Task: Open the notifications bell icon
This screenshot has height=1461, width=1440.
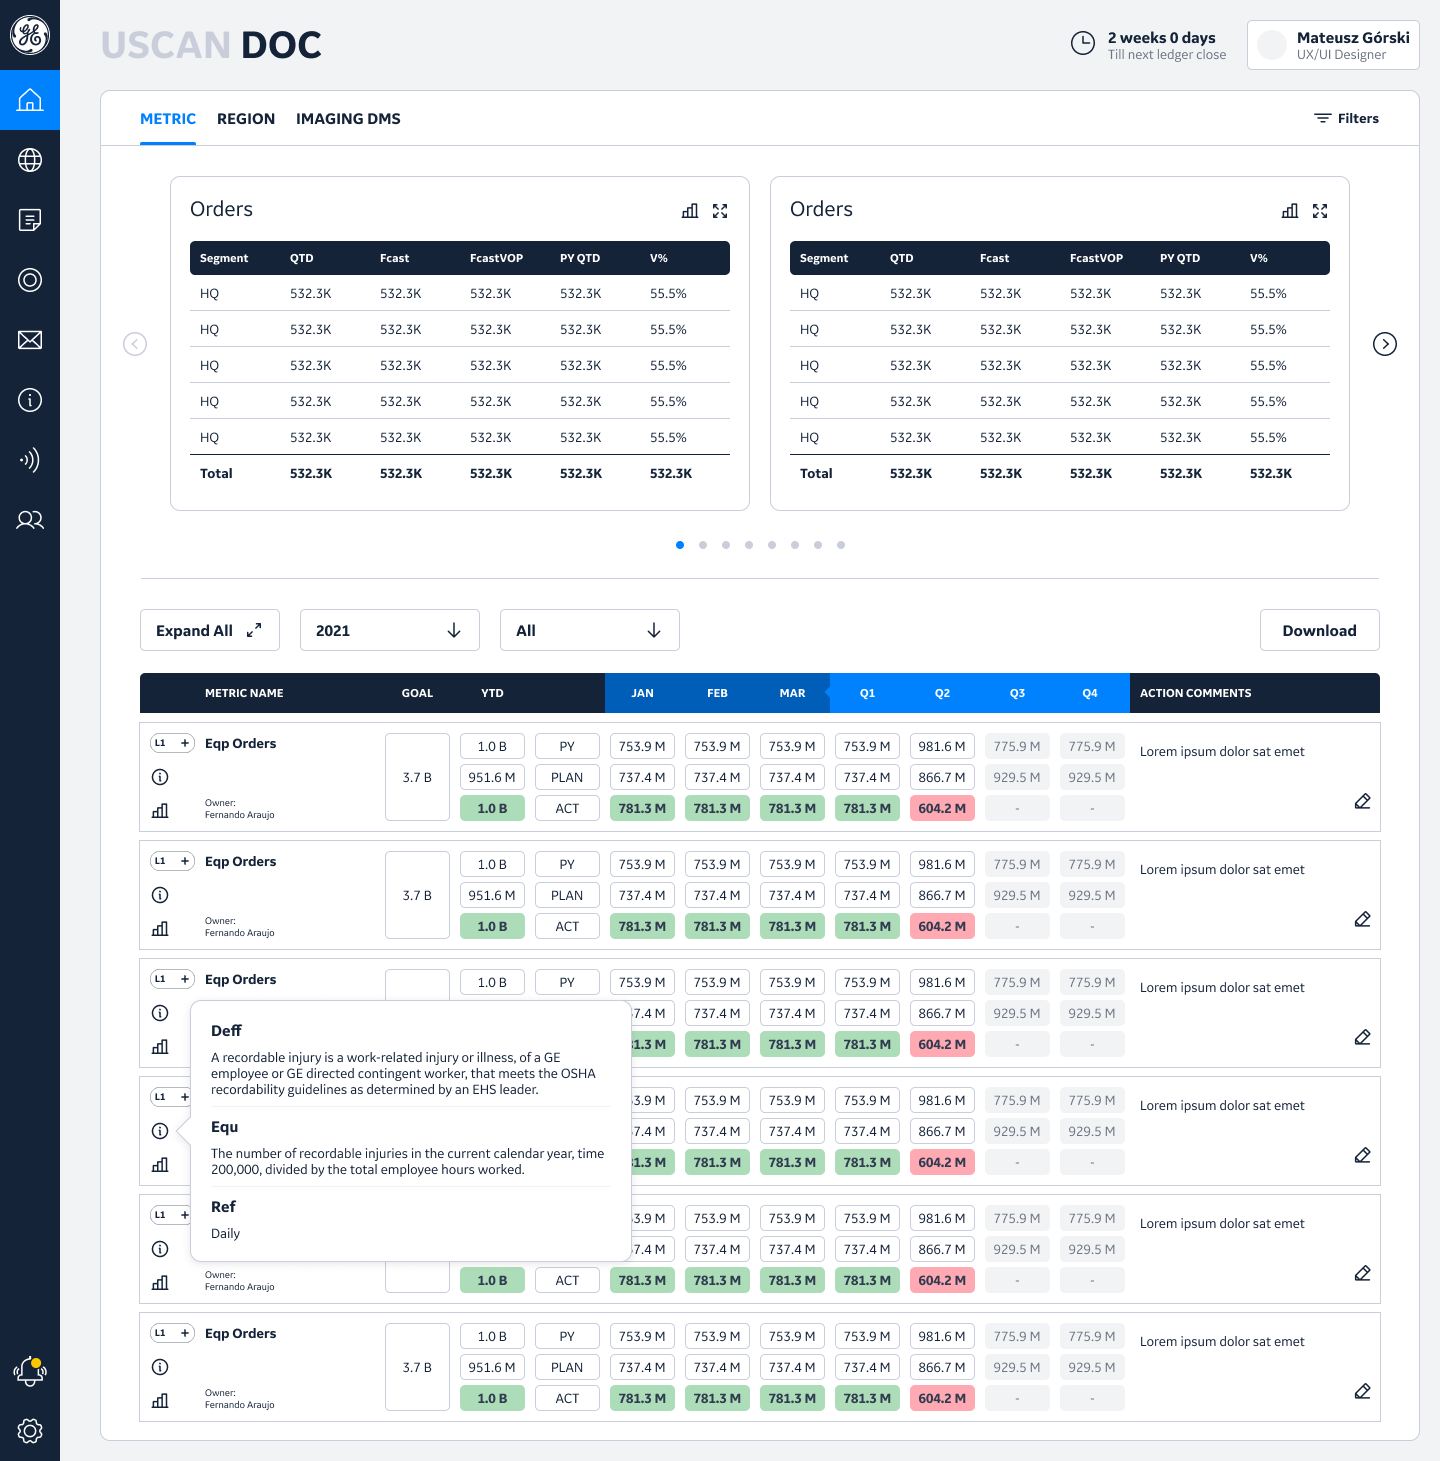Action: pos(30,1372)
